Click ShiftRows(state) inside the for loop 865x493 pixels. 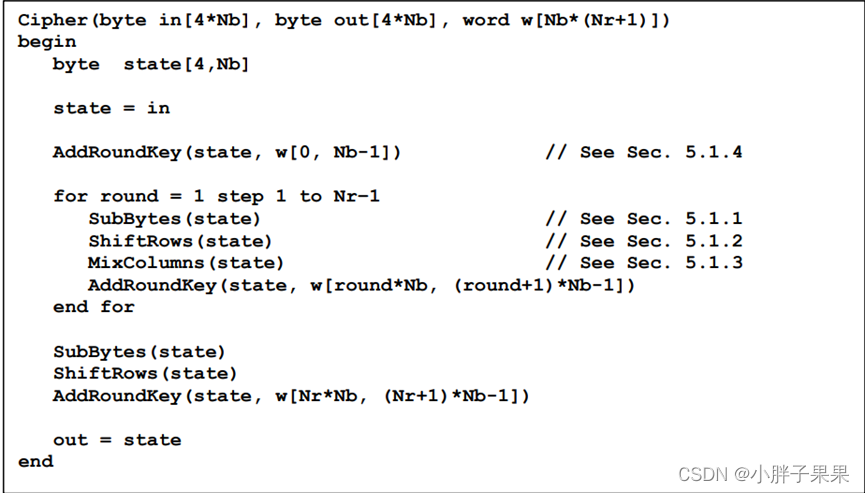pos(180,241)
